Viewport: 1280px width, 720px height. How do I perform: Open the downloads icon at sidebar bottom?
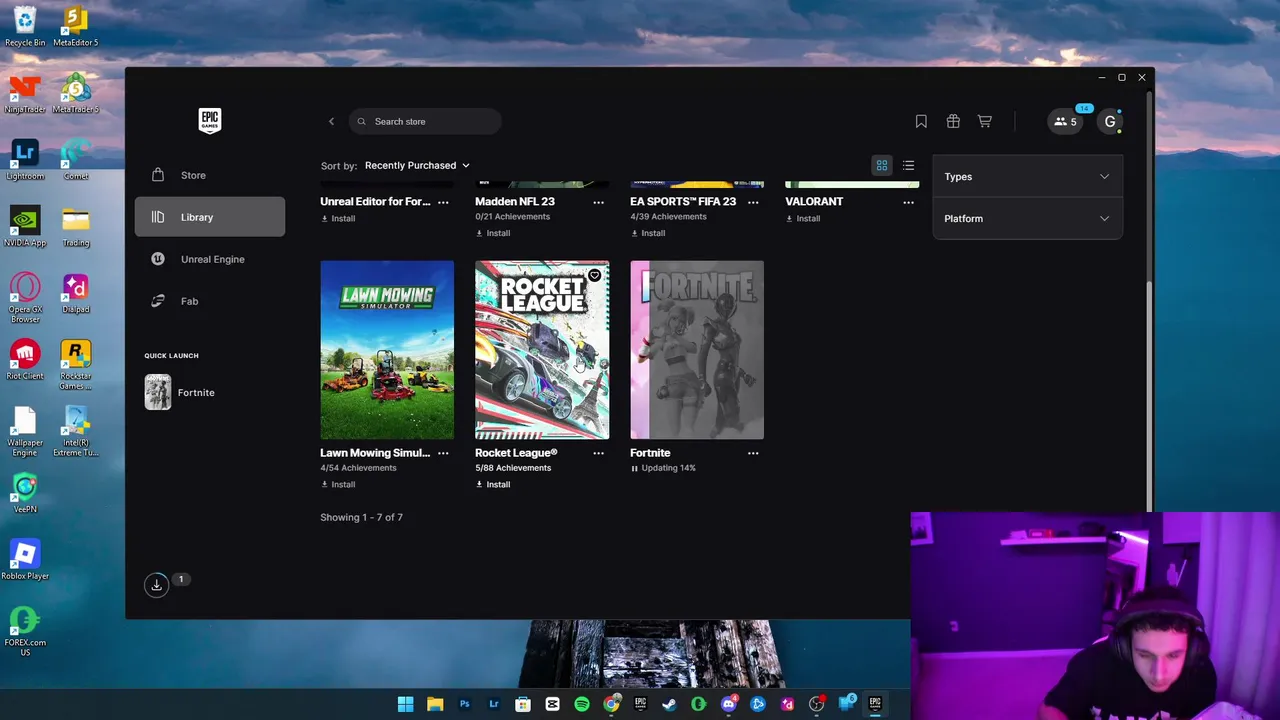[156, 585]
